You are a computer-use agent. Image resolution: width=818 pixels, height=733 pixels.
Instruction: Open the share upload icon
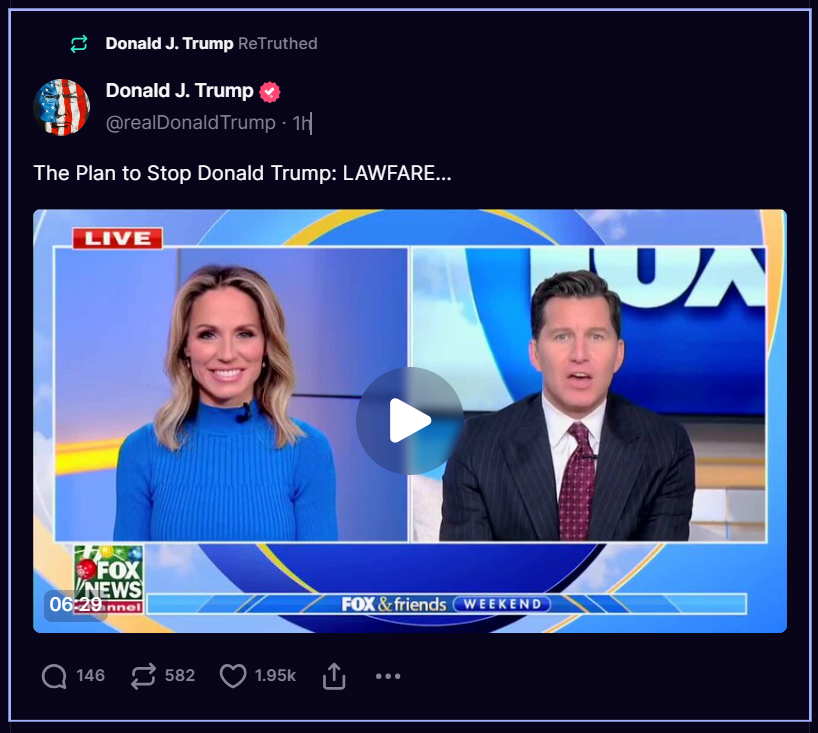(x=334, y=676)
